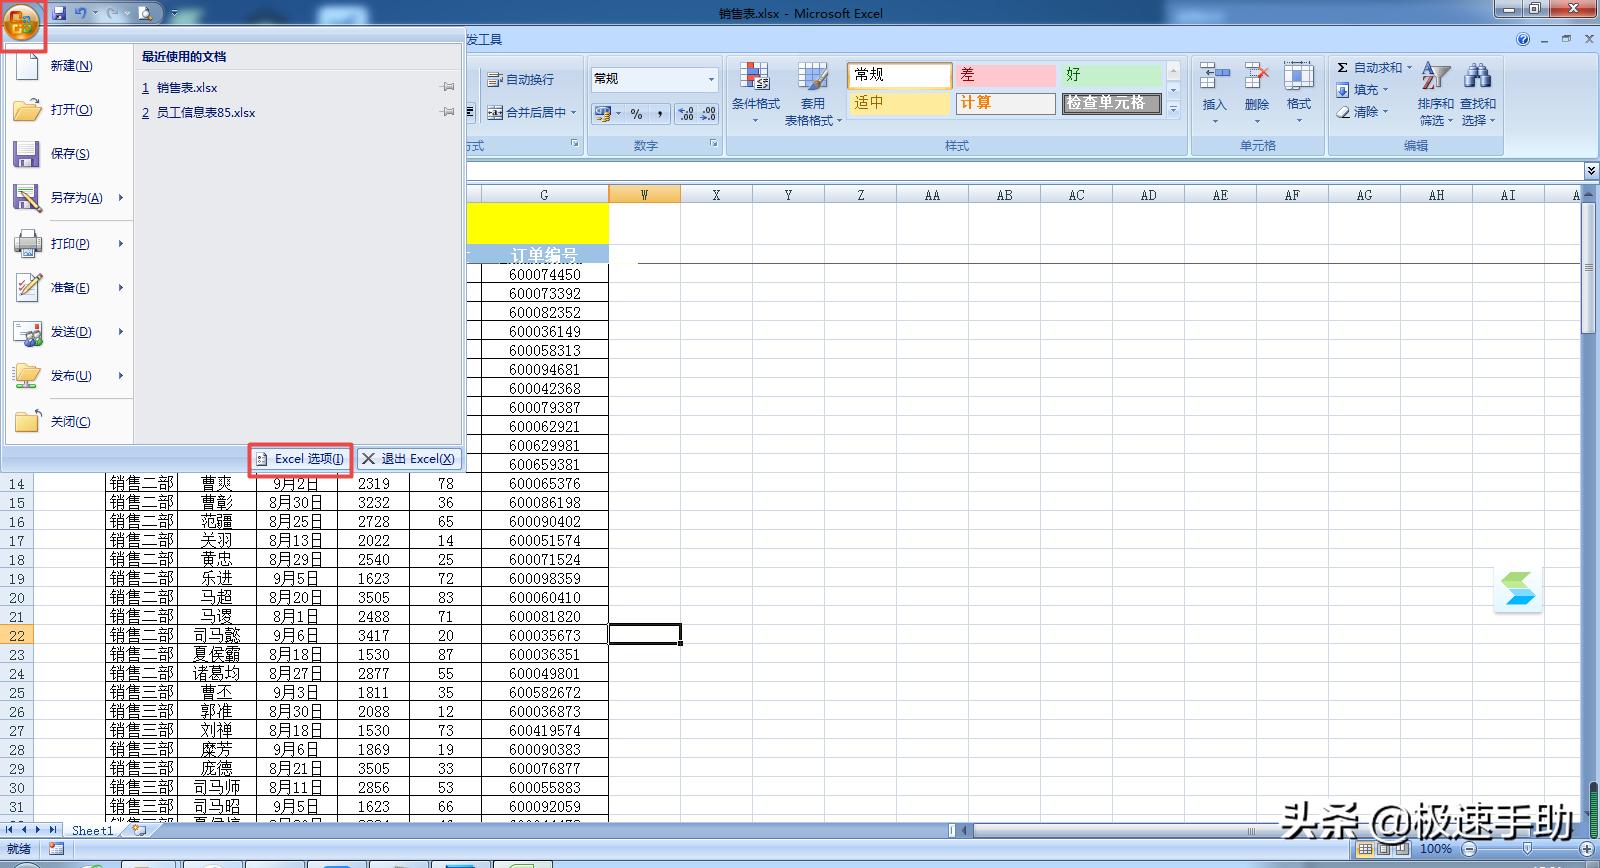
Task: Increase decimal places
Action: [686, 114]
